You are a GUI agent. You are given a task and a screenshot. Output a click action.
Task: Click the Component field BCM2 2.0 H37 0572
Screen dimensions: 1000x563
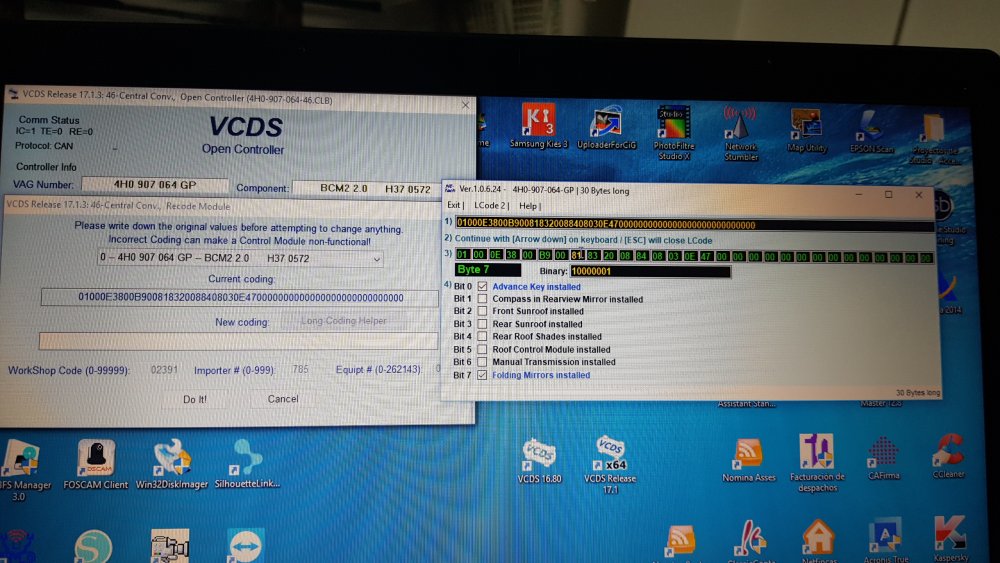[x=367, y=189]
